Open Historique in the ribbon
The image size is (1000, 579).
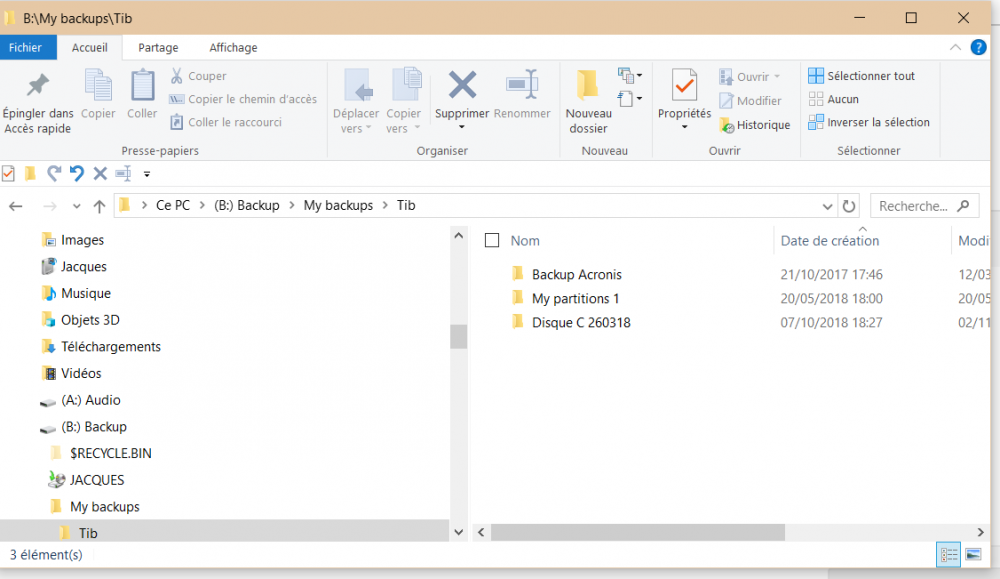755,125
